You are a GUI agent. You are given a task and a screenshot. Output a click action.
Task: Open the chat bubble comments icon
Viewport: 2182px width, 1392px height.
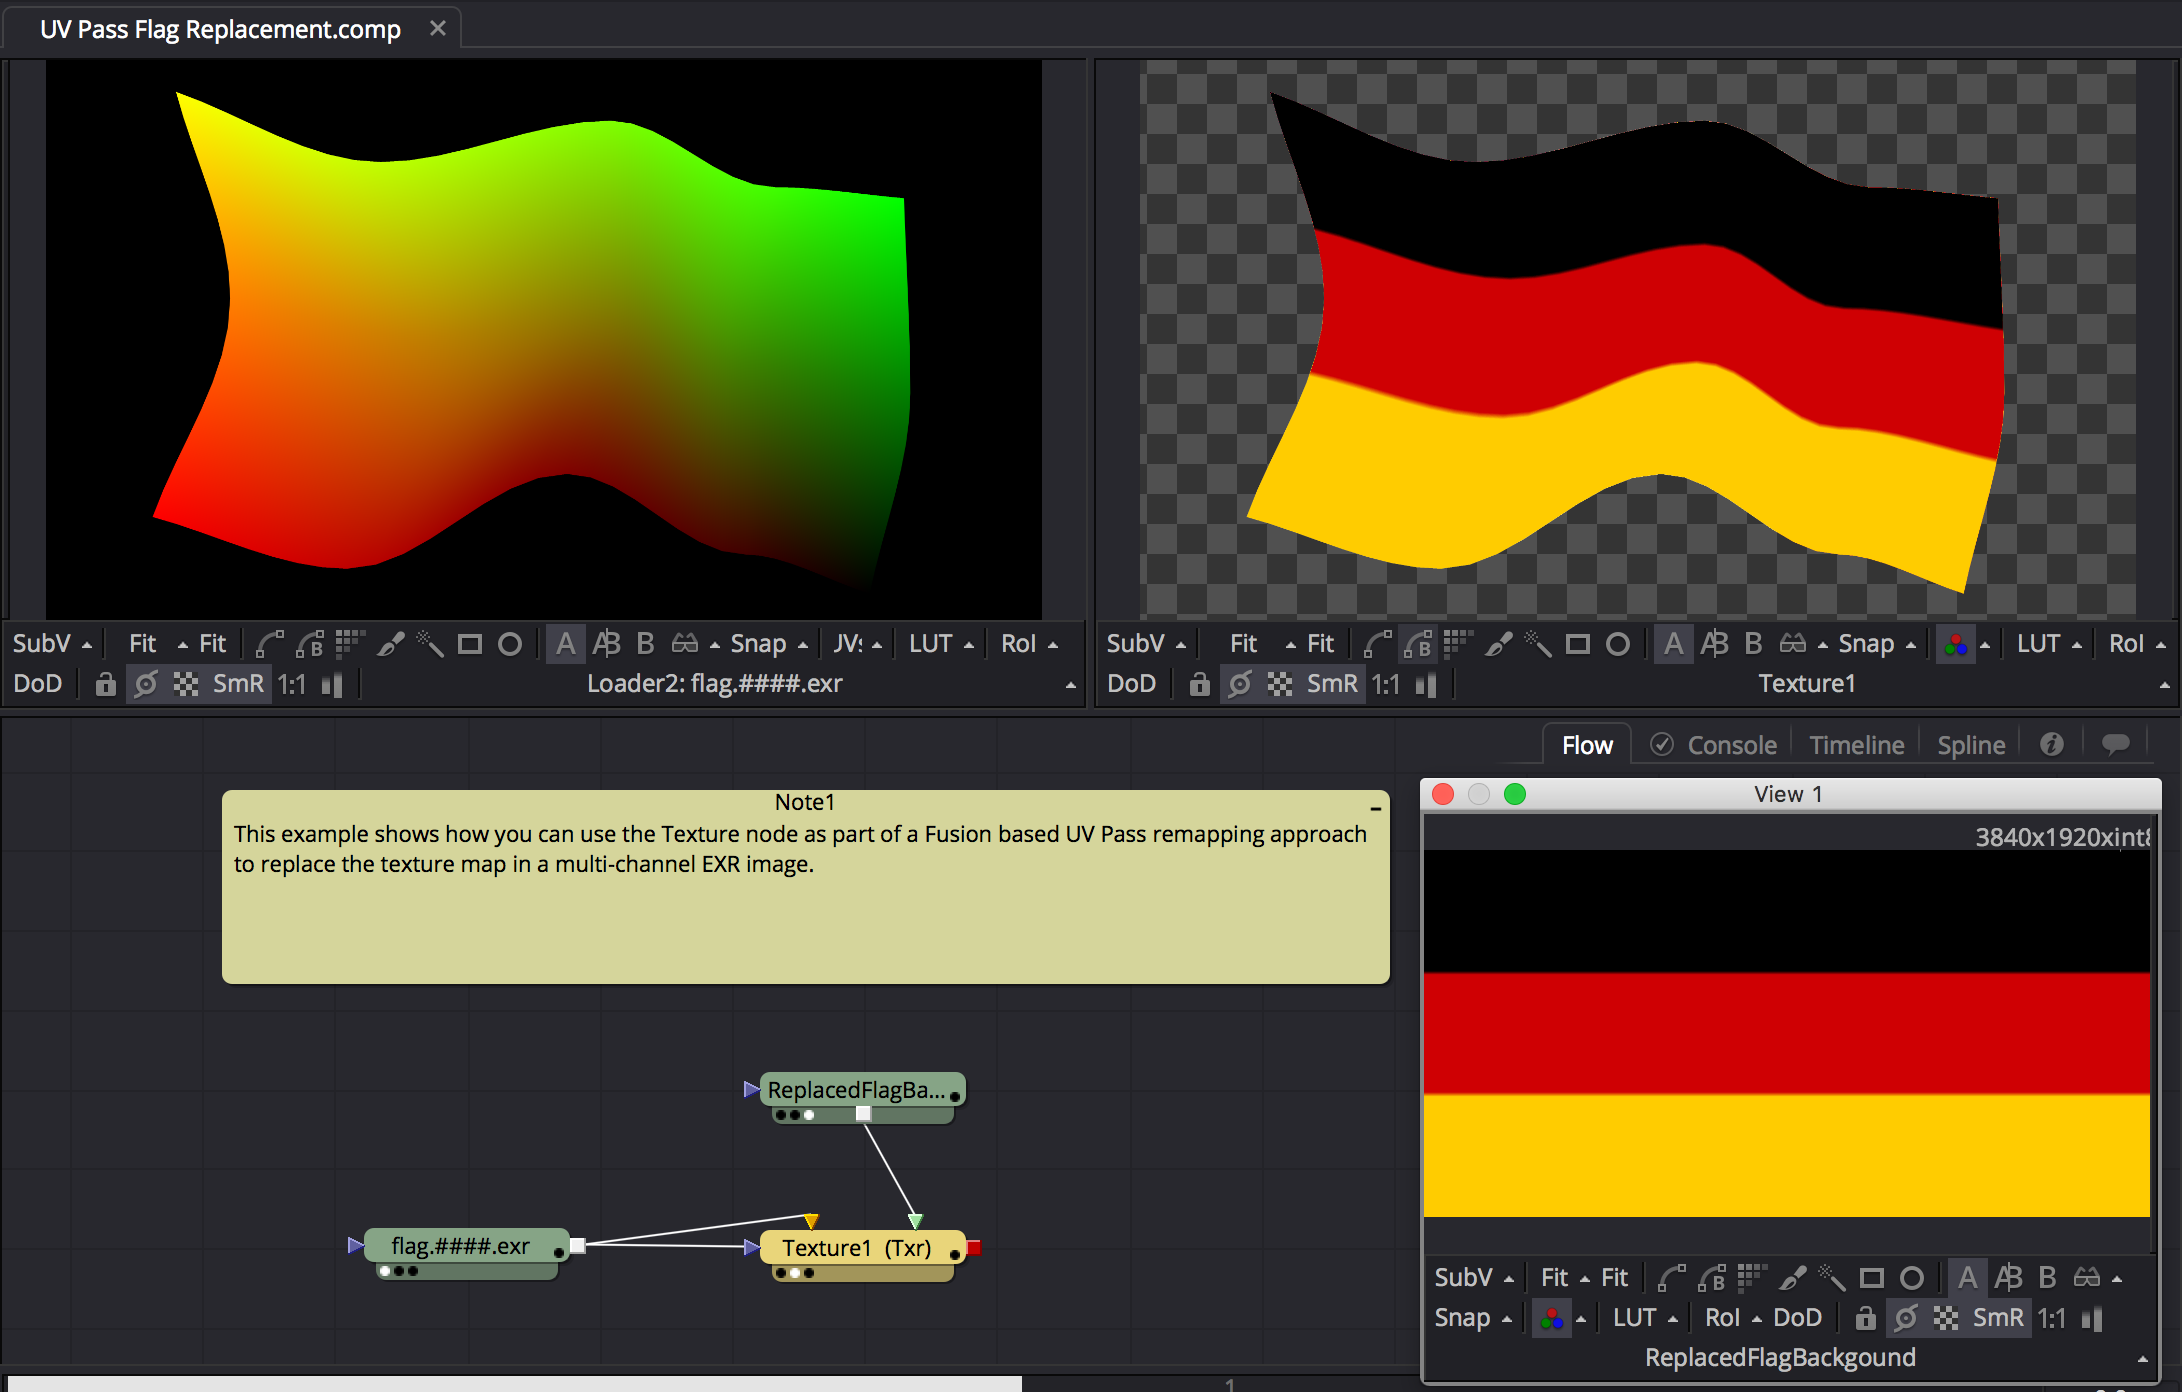pos(2115,745)
